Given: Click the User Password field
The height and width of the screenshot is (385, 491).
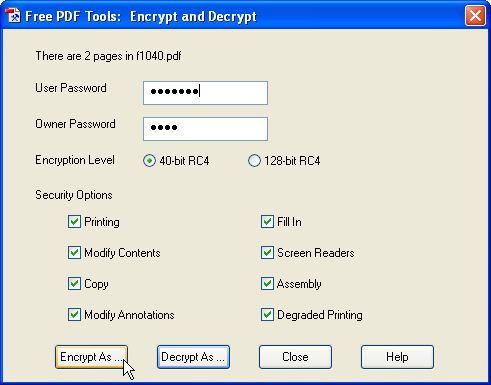Looking at the screenshot, I should 205,93.
